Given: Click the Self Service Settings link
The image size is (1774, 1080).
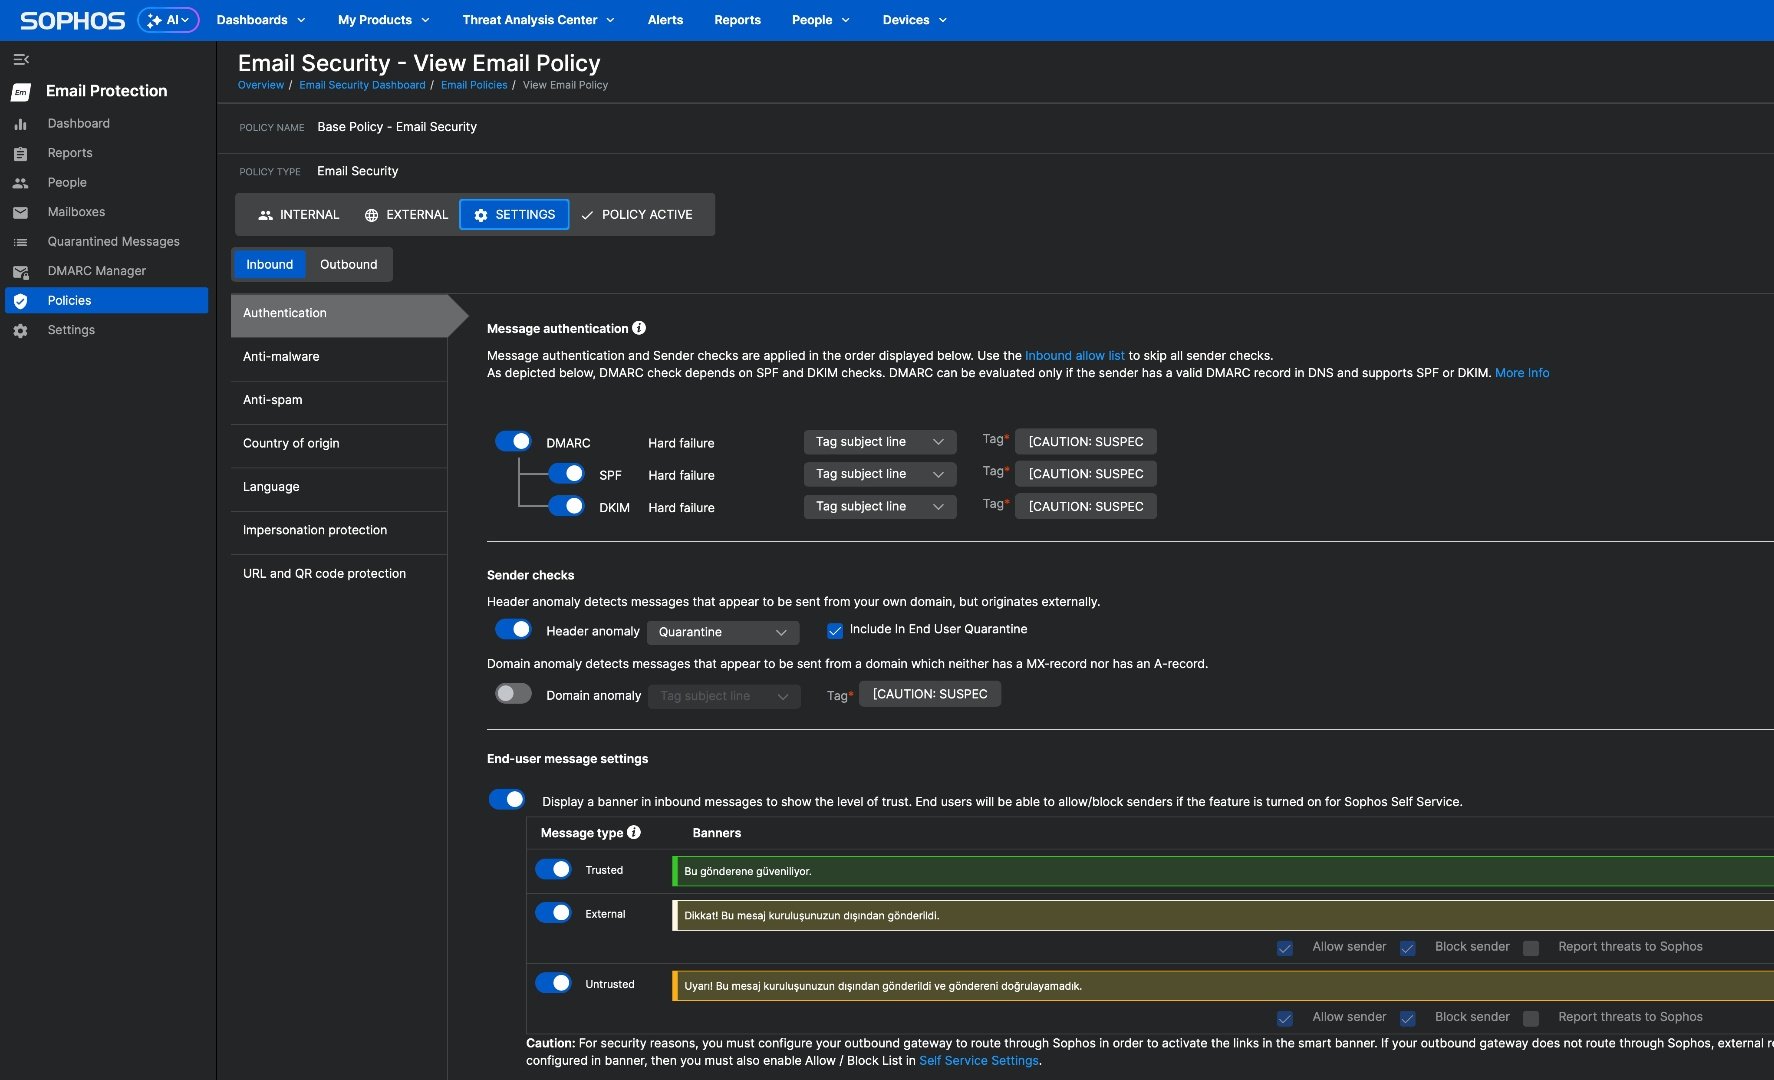Looking at the screenshot, I should click(x=978, y=1061).
